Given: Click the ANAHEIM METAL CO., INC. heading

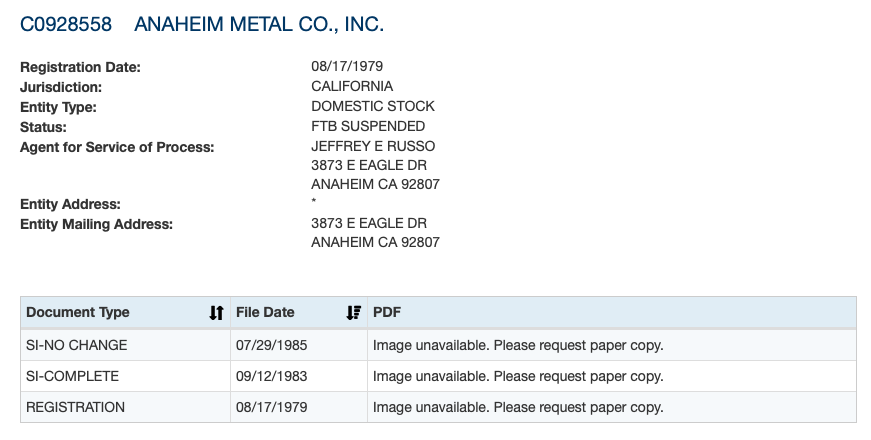Looking at the screenshot, I should tap(259, 24).
